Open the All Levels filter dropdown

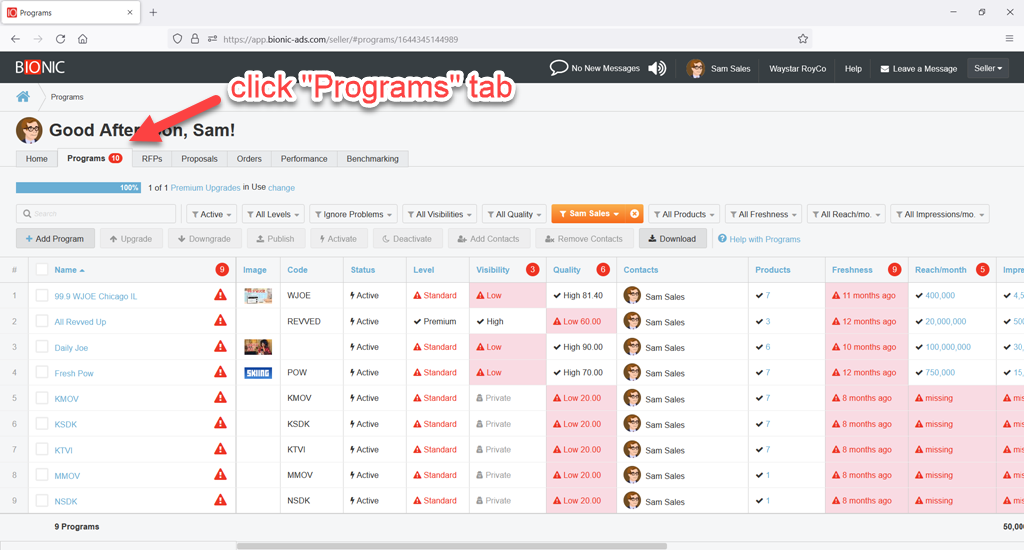tap(273, 214)
